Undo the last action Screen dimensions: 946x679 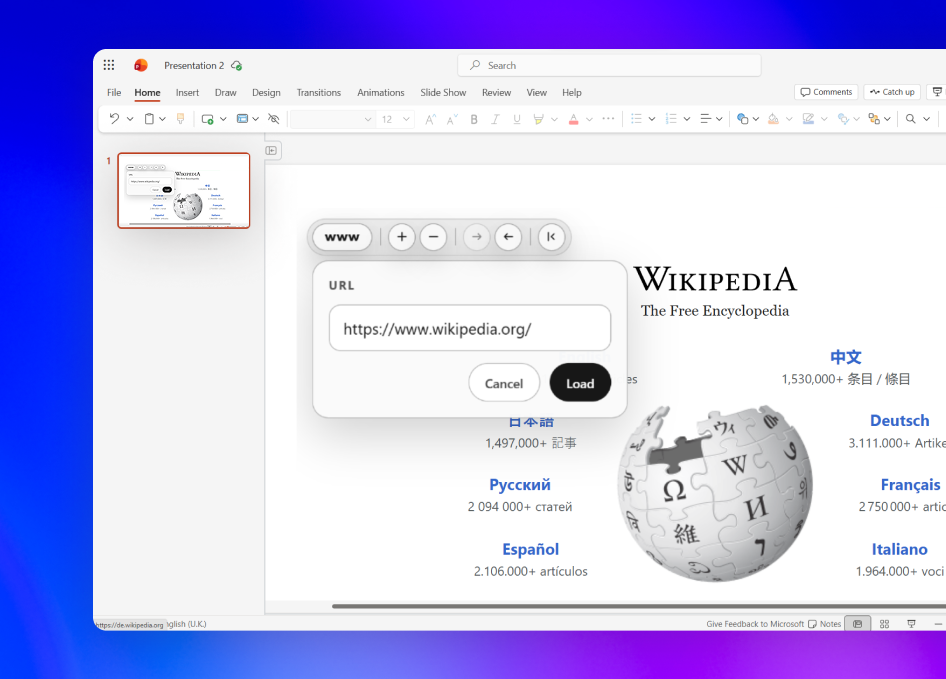click(114, 119)
